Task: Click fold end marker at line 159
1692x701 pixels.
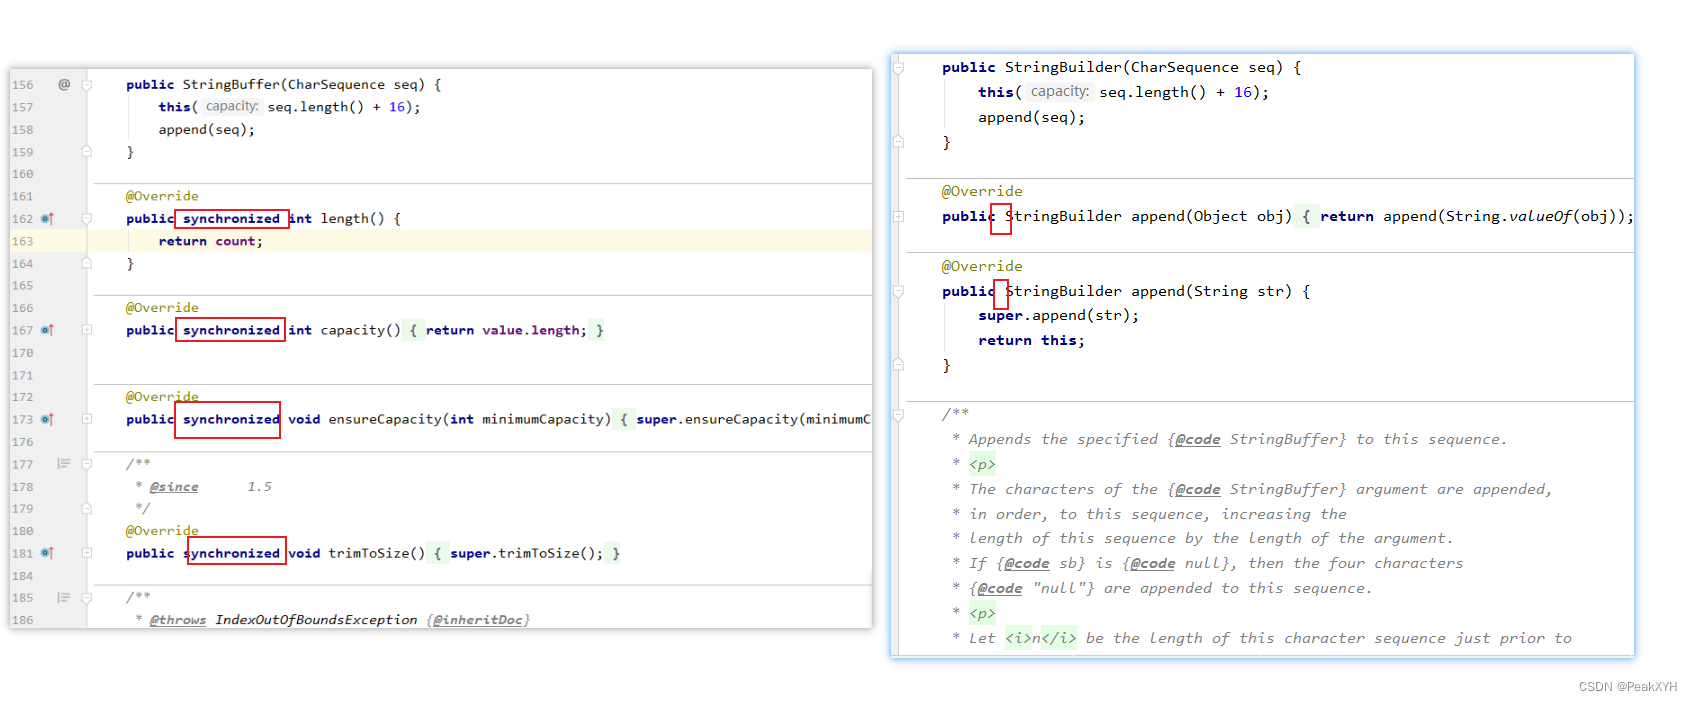Action: click(87, 152)
